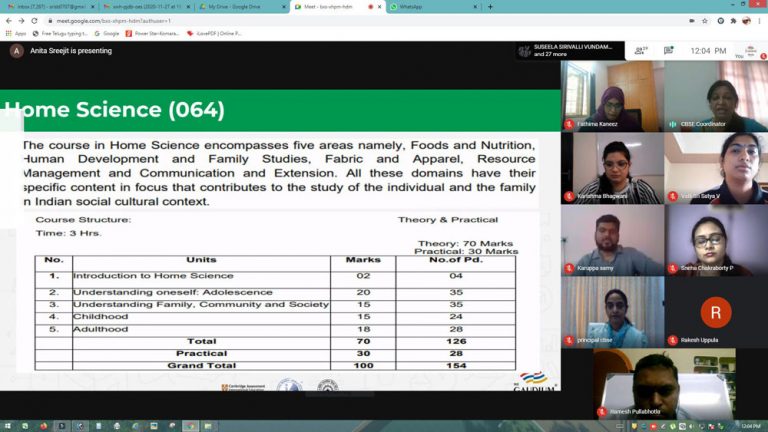This screenshot has width=768, height=432.
Task: Go back with the browser back arrow
Action: tap(9, 21)
